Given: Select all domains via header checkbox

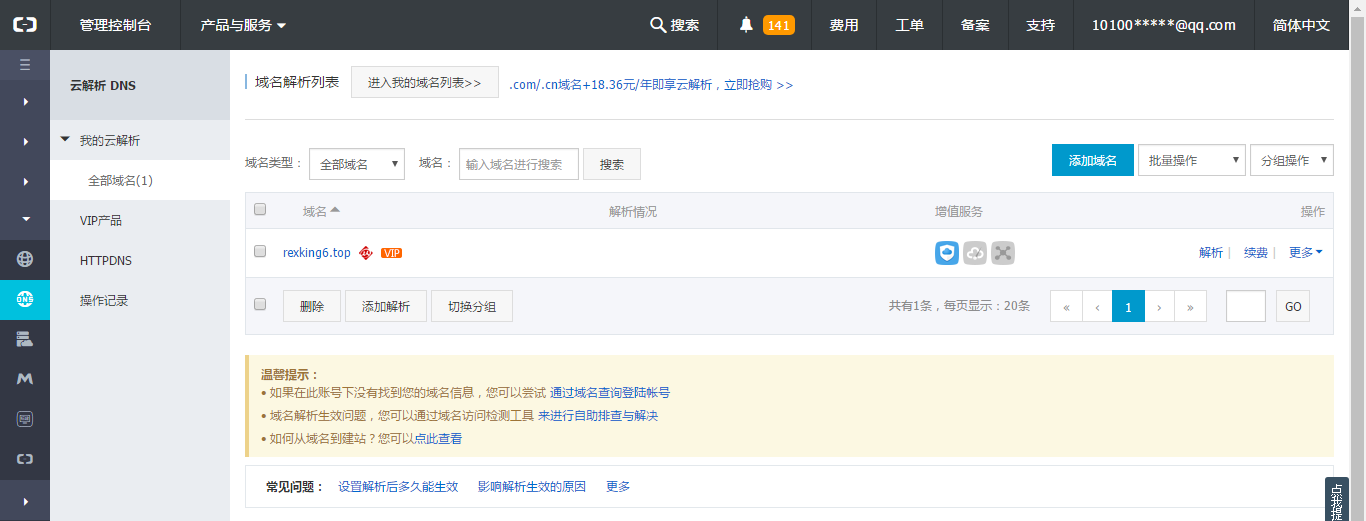Looking at the screenshot, I should click(x=260, y=209).
